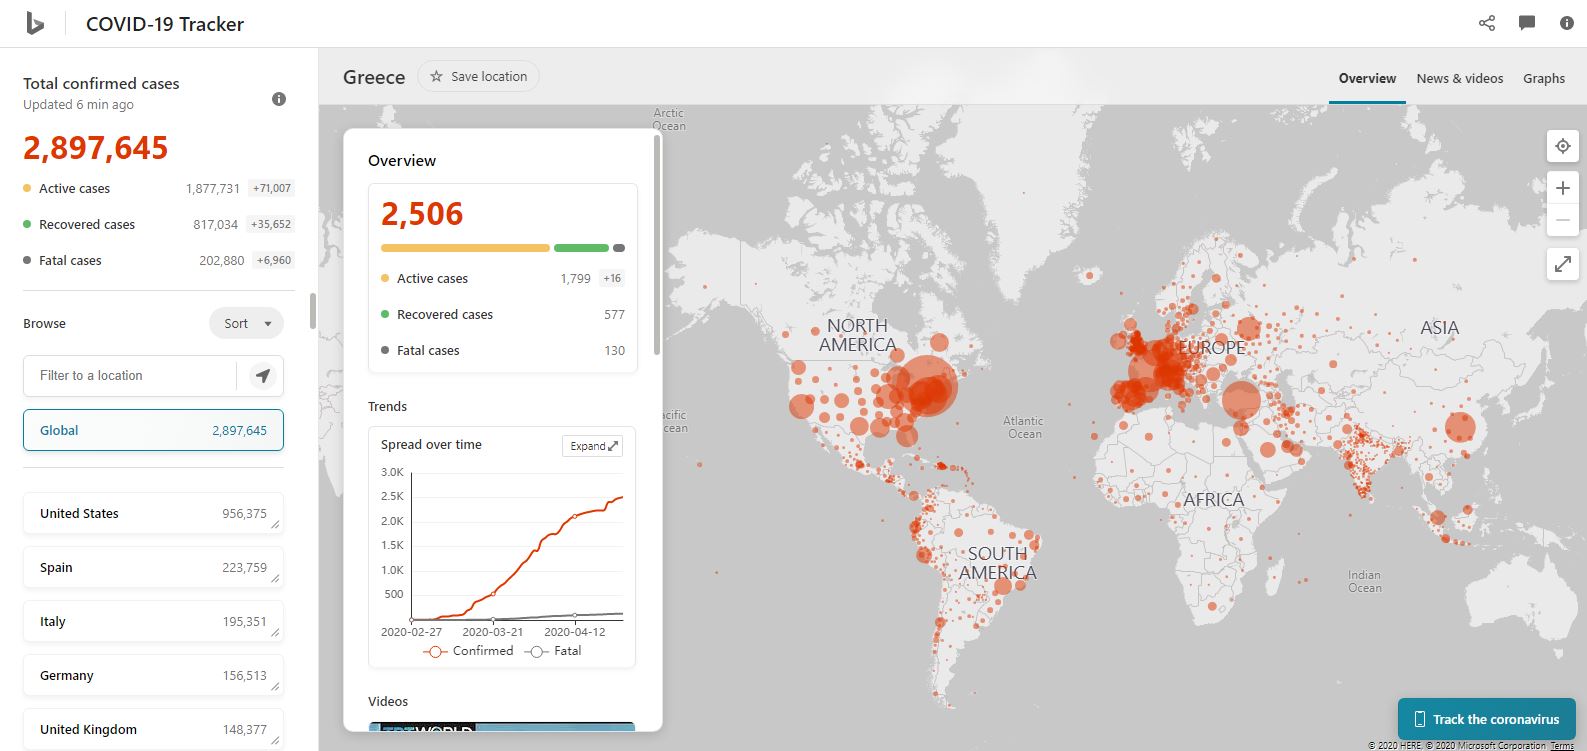The height and width of the screenshot is (751, 1587).
Task: Share the tracker via share icon
Action: pyautogui.click(x=1487, y=23)
